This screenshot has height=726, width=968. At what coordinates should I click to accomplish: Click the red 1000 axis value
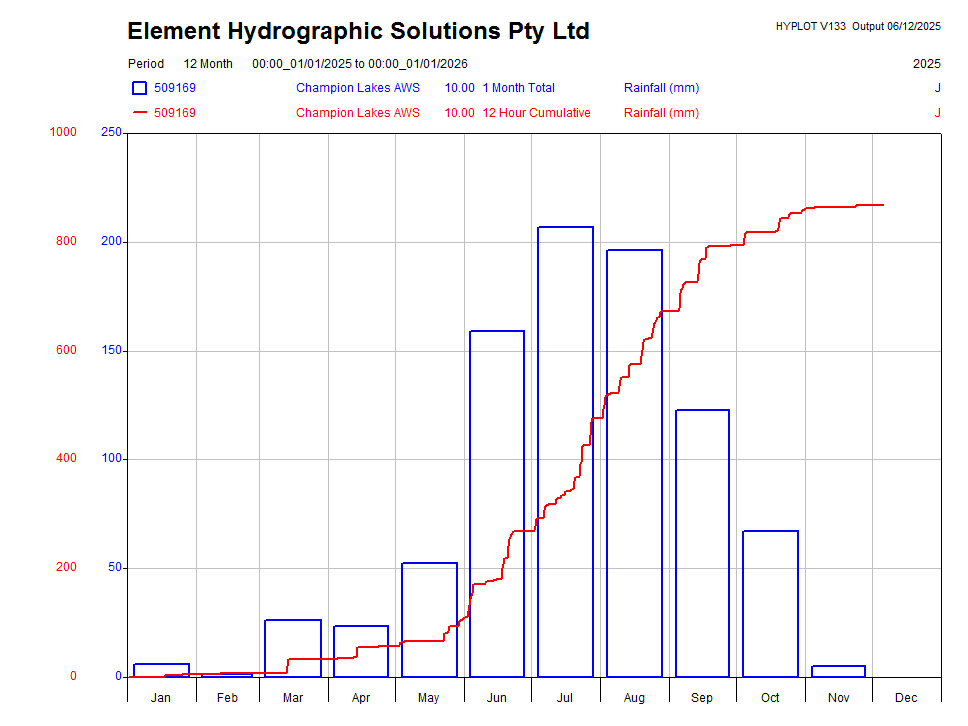(63, 132)
